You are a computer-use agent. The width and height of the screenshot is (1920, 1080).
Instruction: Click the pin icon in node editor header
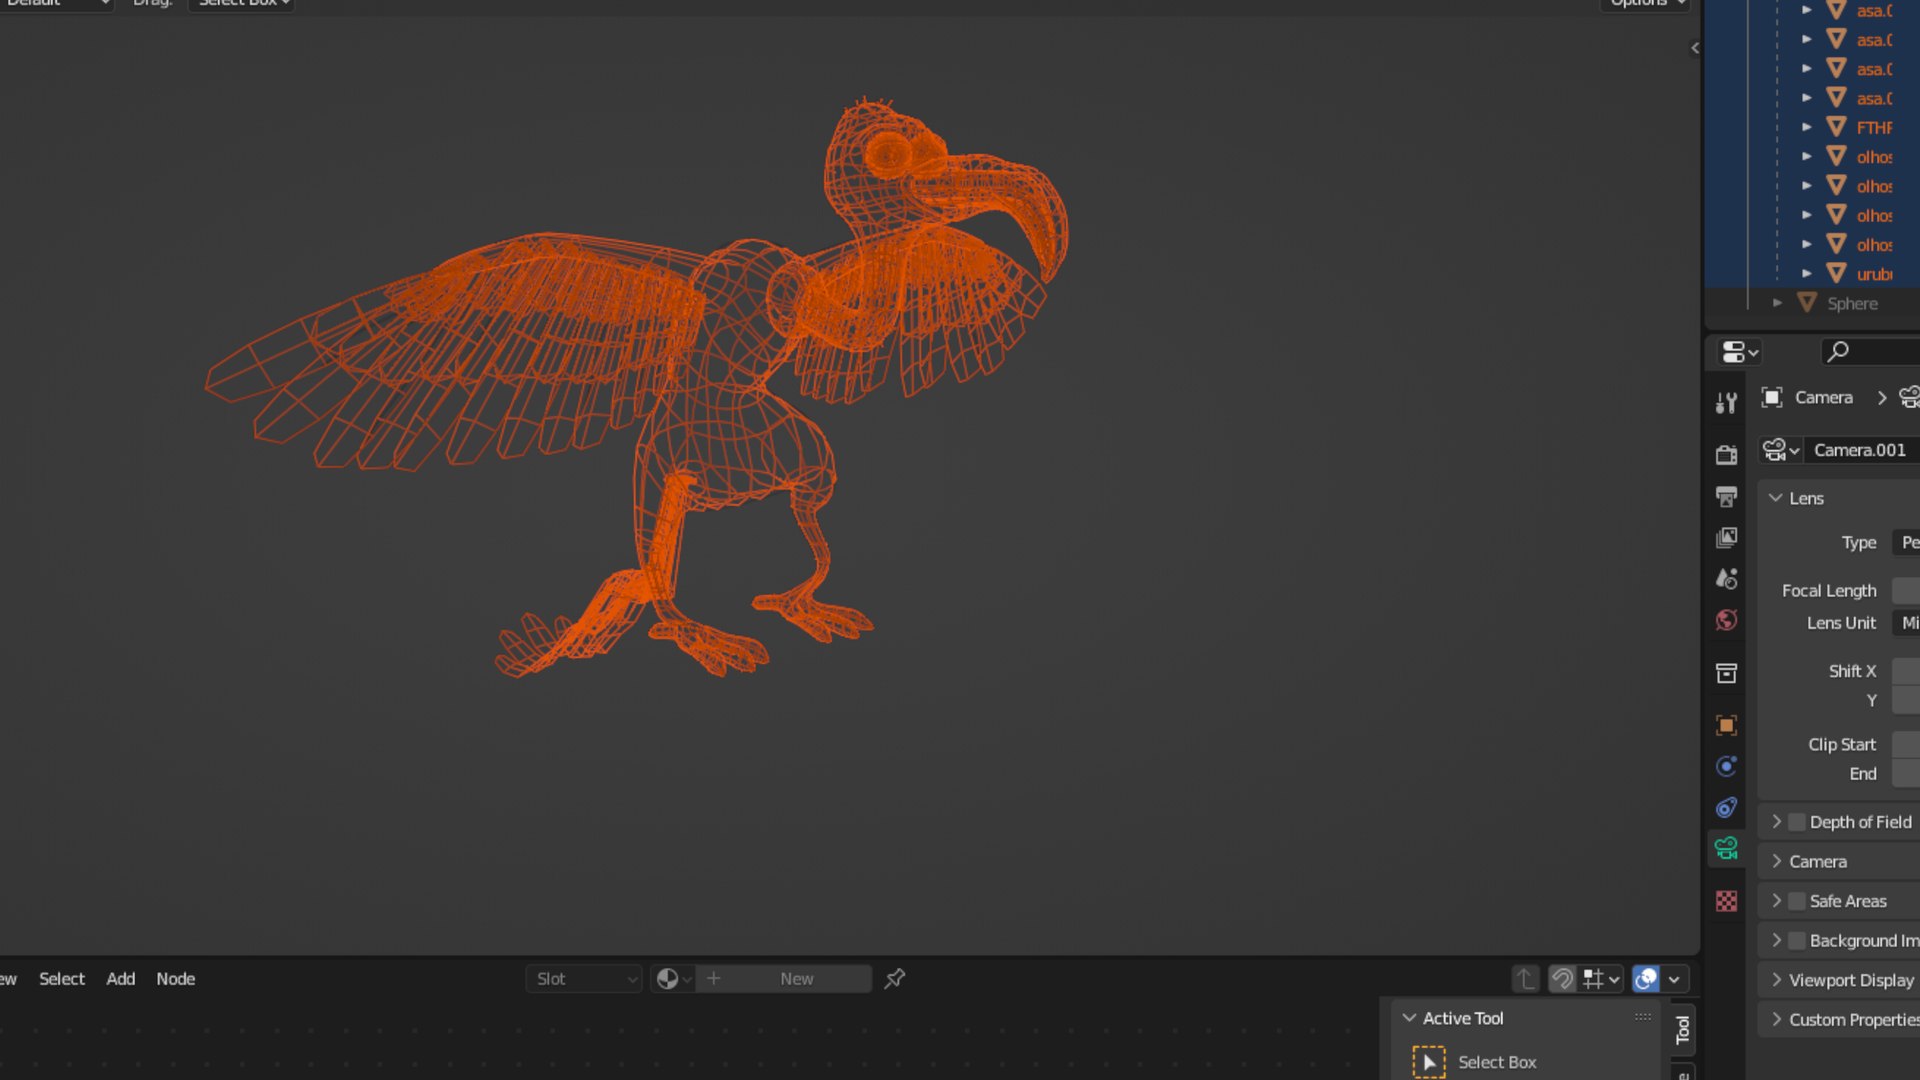[x=895, y=979]
